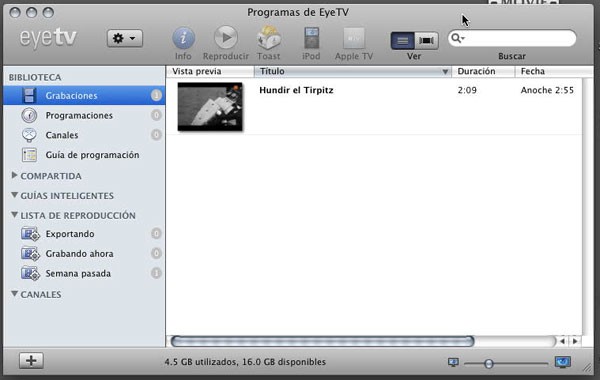600x380 pixels.
Task: Export to Toast via toaster icon
Action: point(269,38)
